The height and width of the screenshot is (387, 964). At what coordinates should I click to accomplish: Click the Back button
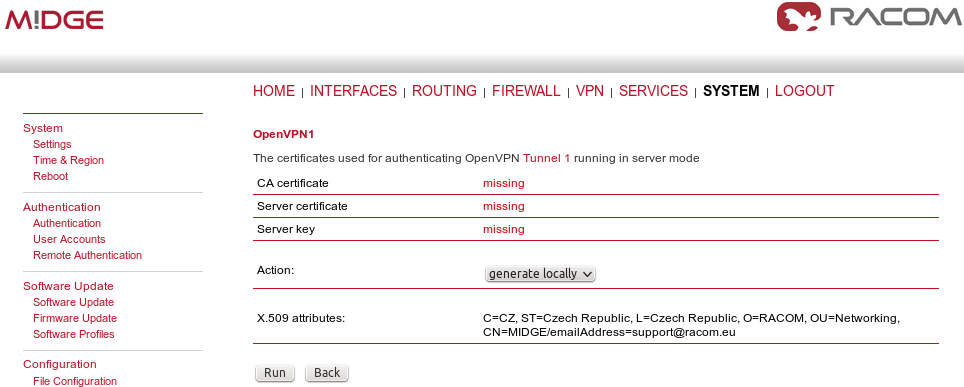click(327, 373)
